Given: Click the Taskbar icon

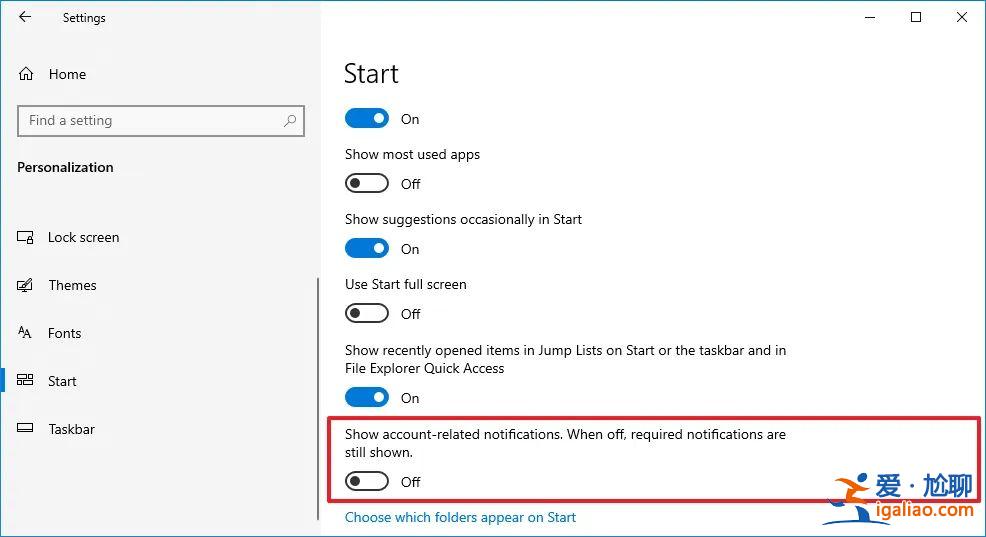Looking at the screenshot, I should tap(26, 429).
